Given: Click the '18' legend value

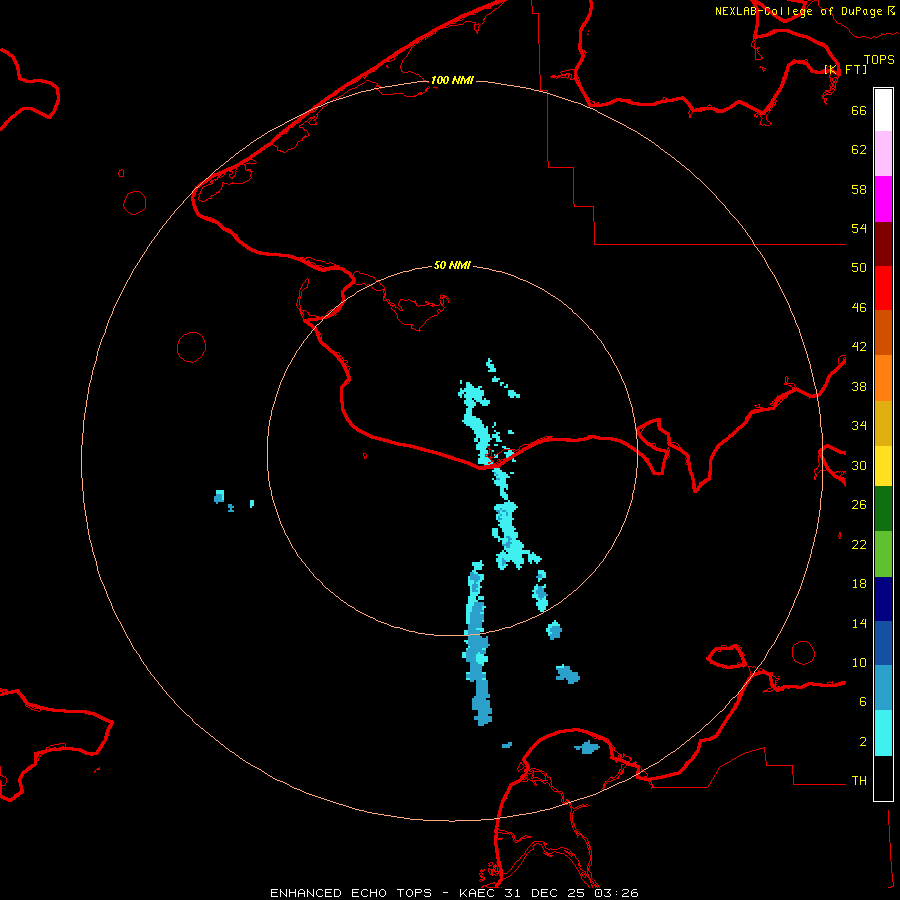Looking at the screenshot, I should point(859,584).
